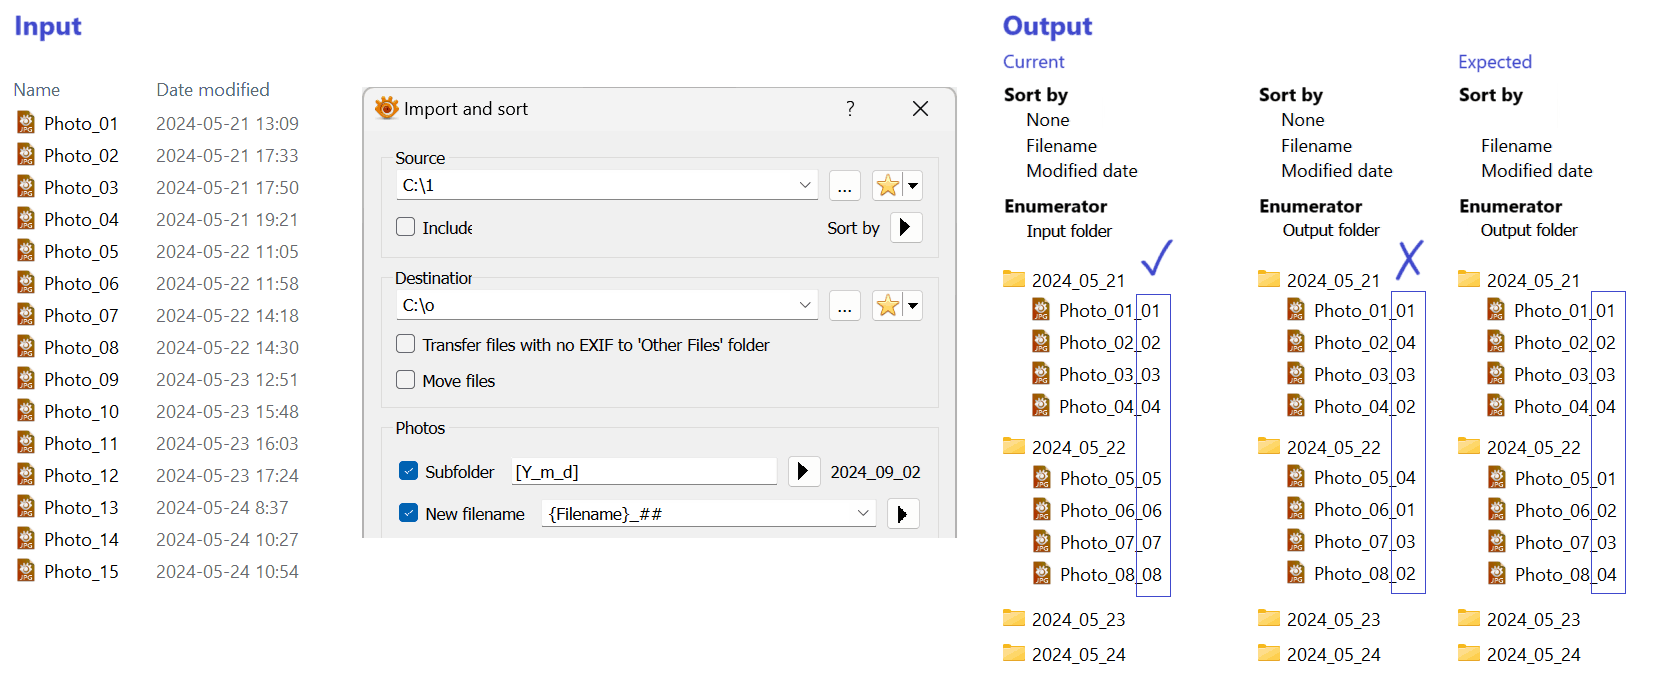Uncheck the Subfolder checkbox
The width and height of the screenshot is (1656, 679).
point(408,471)
